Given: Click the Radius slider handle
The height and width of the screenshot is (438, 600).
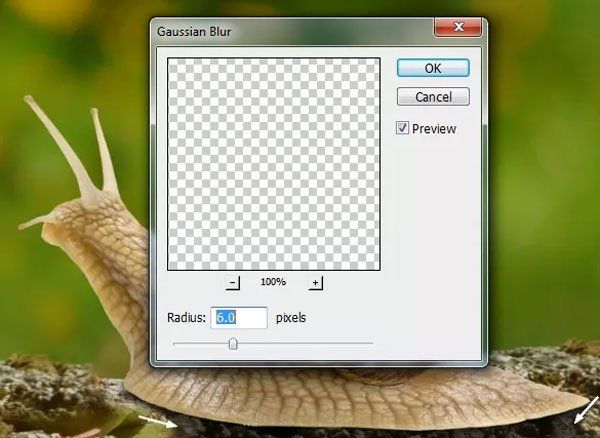Looking at the screenshot, I should (x=233, y=344).
